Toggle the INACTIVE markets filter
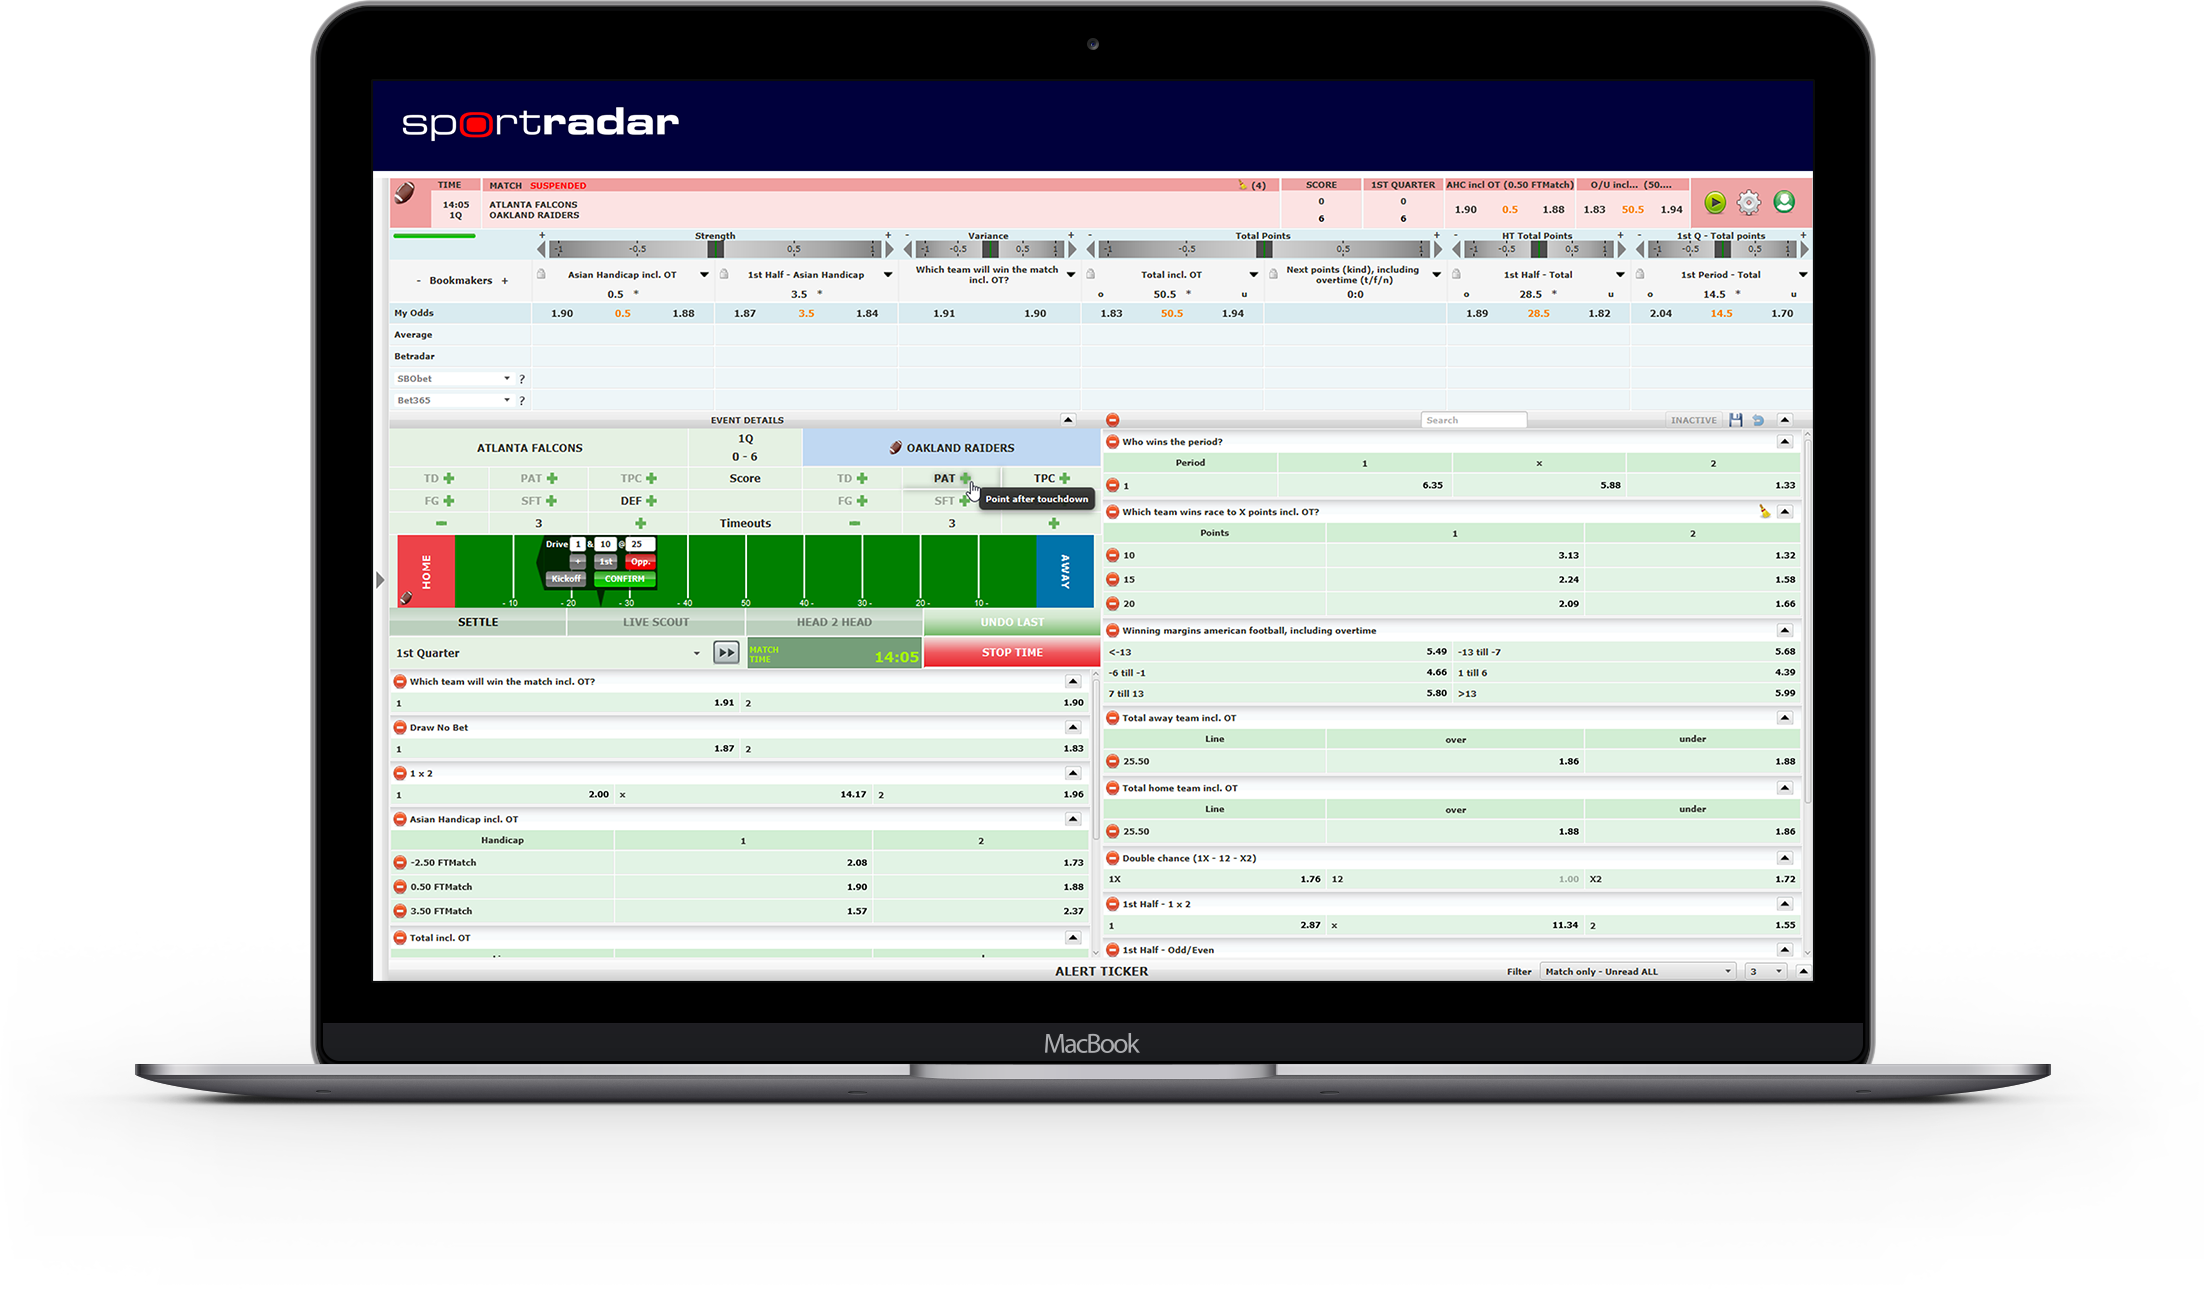 tap(1693, 420)
